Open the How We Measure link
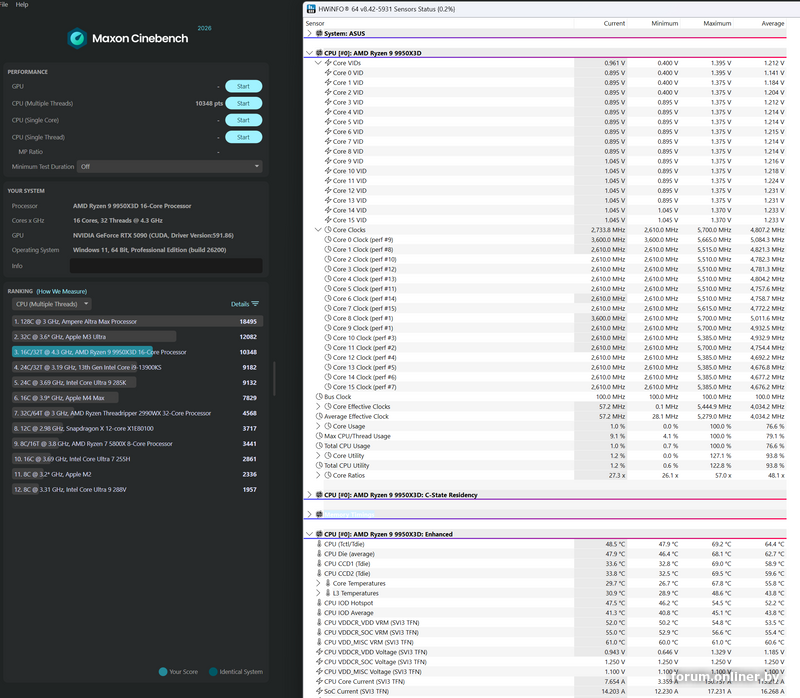 (63, 291)
